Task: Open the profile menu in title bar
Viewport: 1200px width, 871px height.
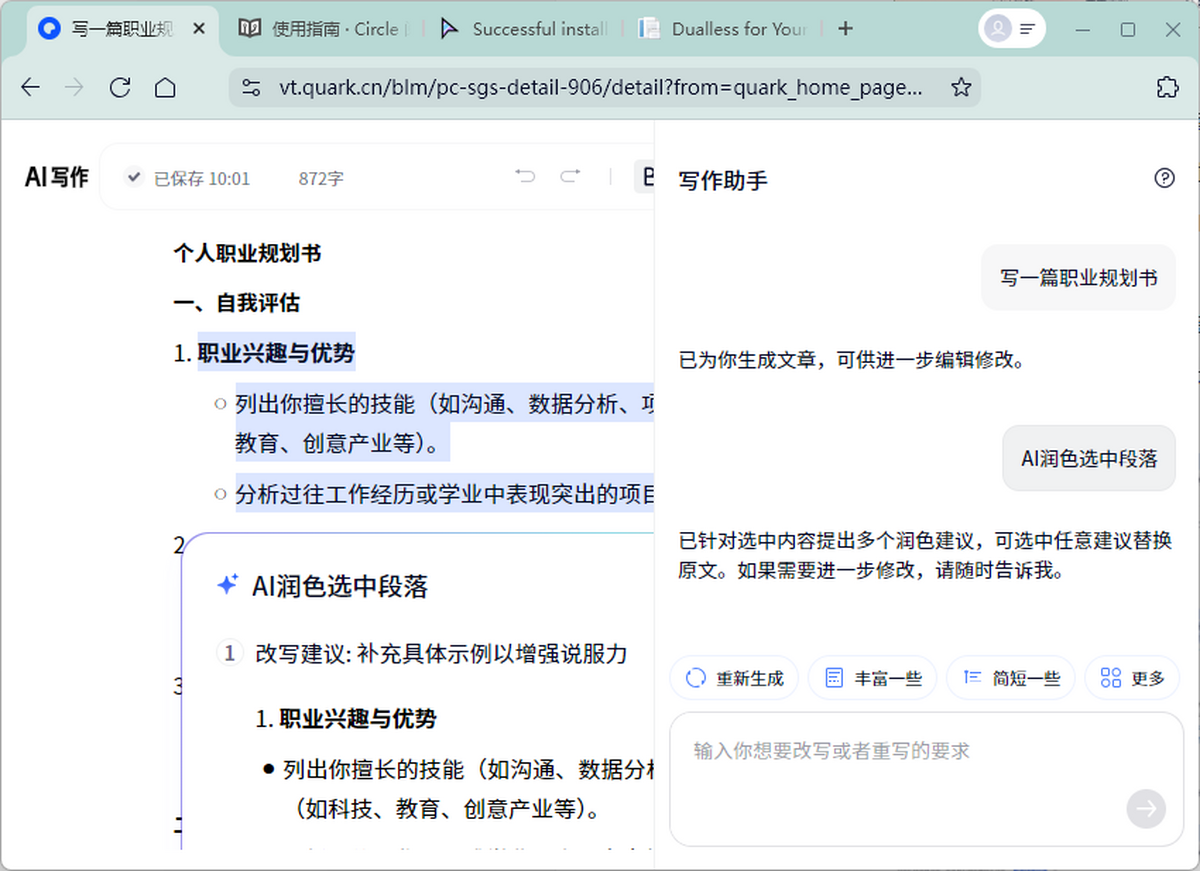Action: 1011,29
